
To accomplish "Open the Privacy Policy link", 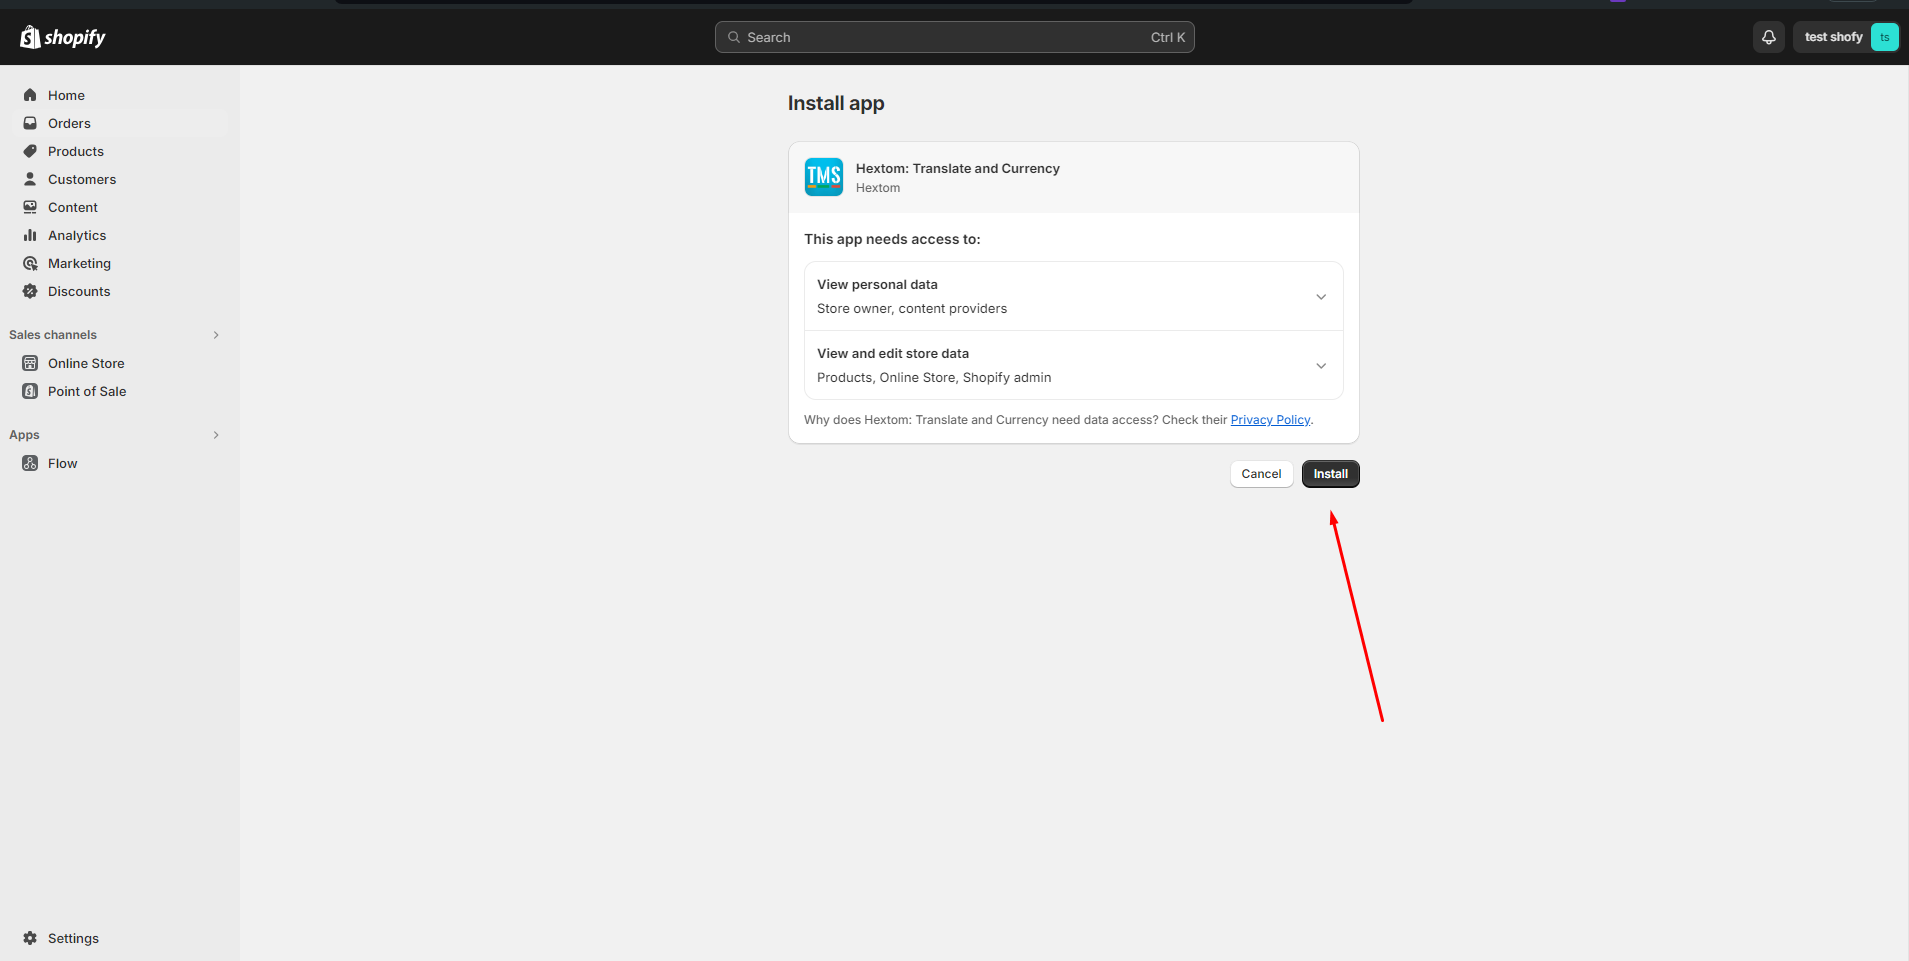I will coord(1270,420).
